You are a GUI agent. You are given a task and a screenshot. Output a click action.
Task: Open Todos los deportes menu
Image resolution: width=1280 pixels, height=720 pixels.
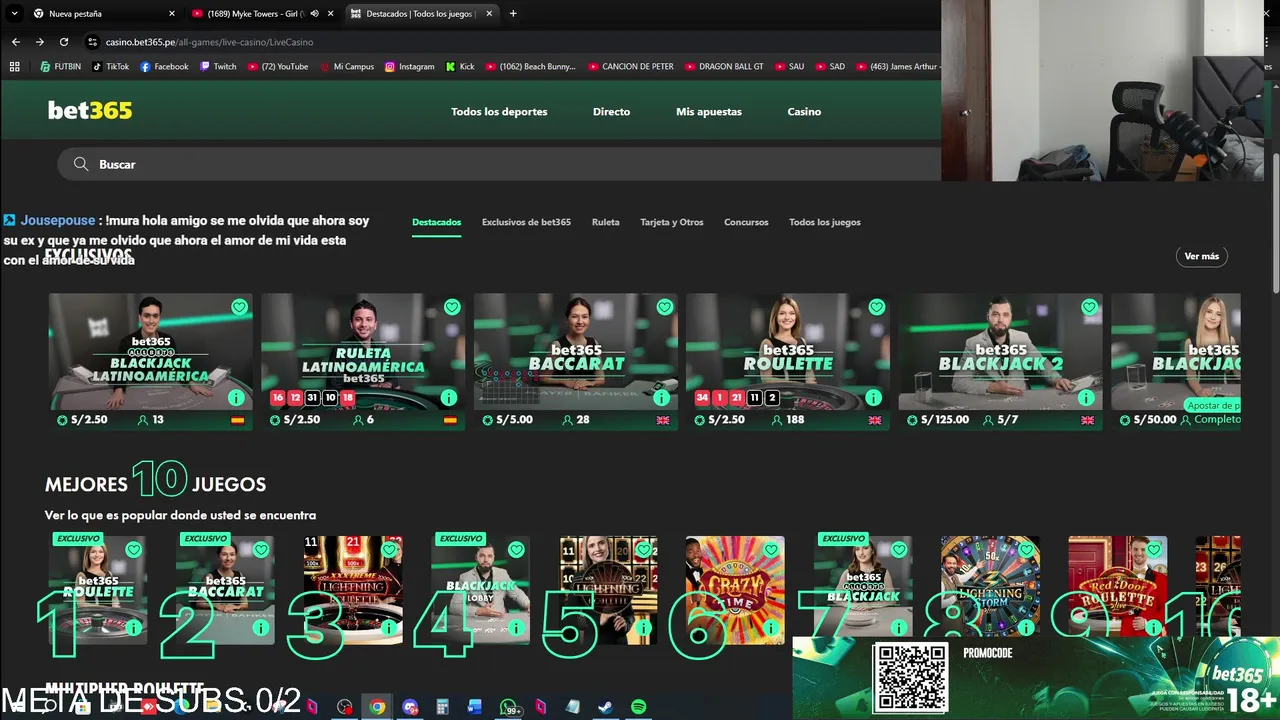(x=499, y=111)
